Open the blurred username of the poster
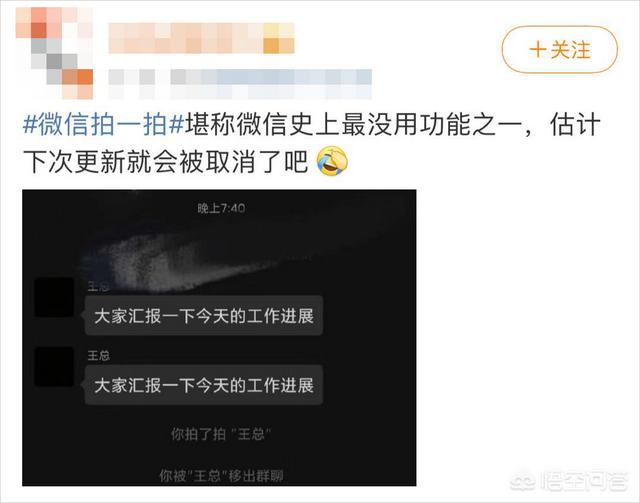The image size is (640, 503). (201, 38)
